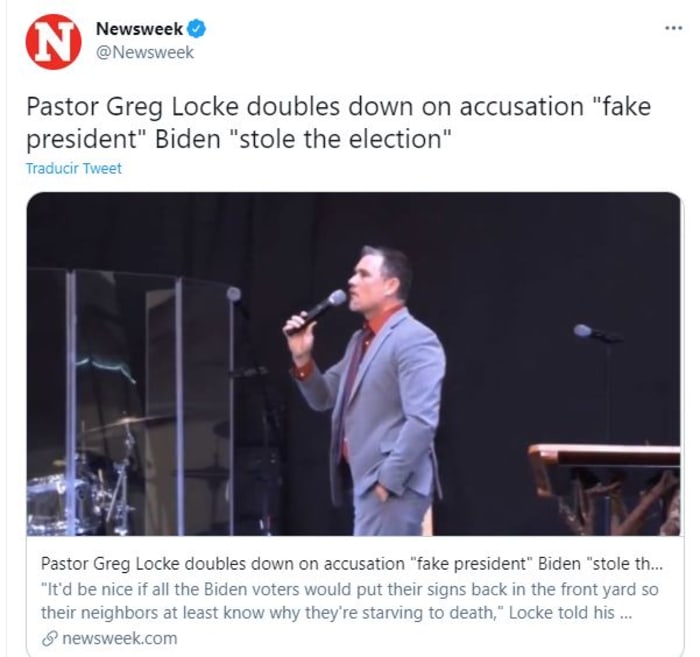The width and height of the screenshot is (700, 657).
Task: Click the blue verified badge
Action: (x=196, y=29)
